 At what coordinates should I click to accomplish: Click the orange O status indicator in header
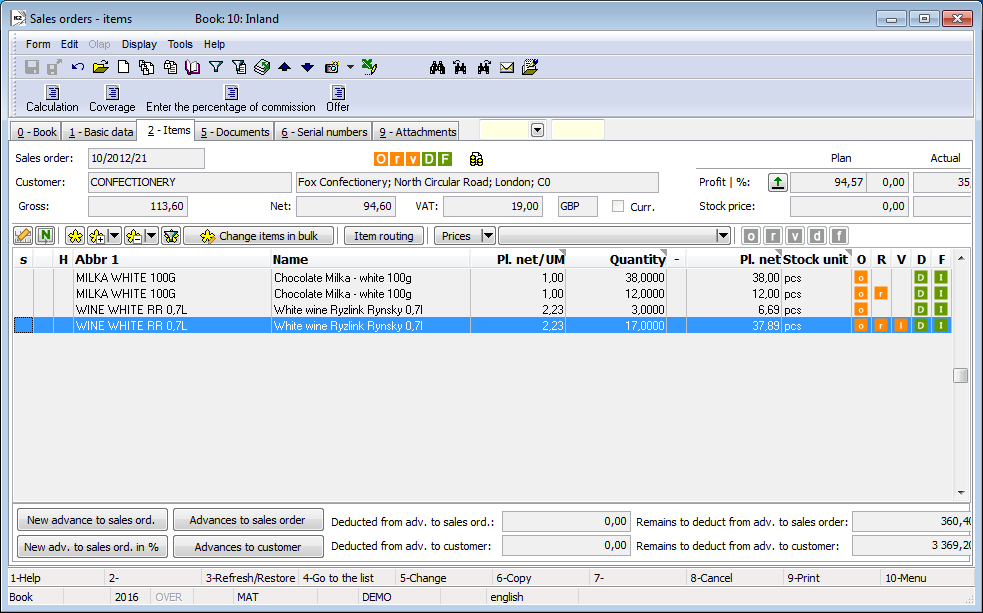click(381, 159)
